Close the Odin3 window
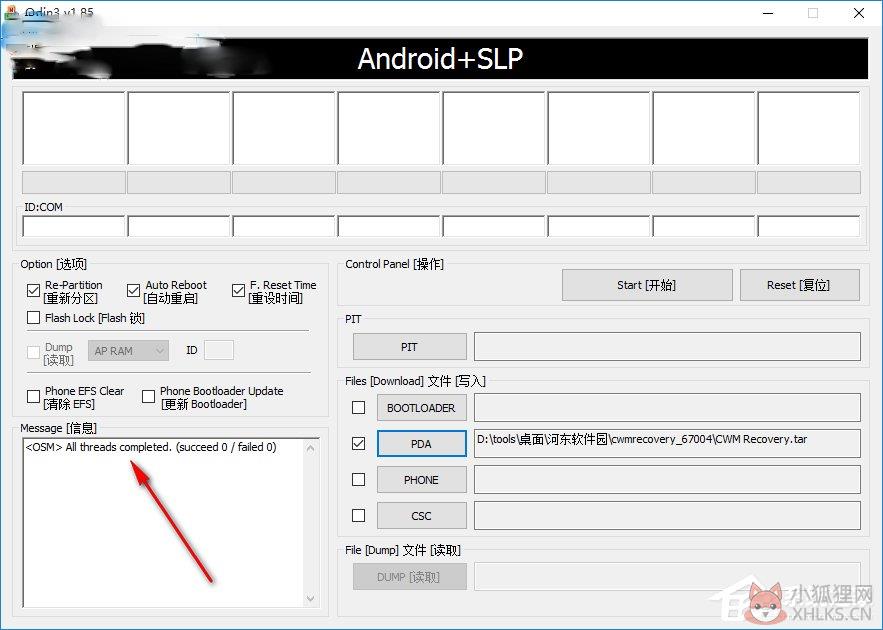This screenshot has height=630, width=883. tap(859, 12)
